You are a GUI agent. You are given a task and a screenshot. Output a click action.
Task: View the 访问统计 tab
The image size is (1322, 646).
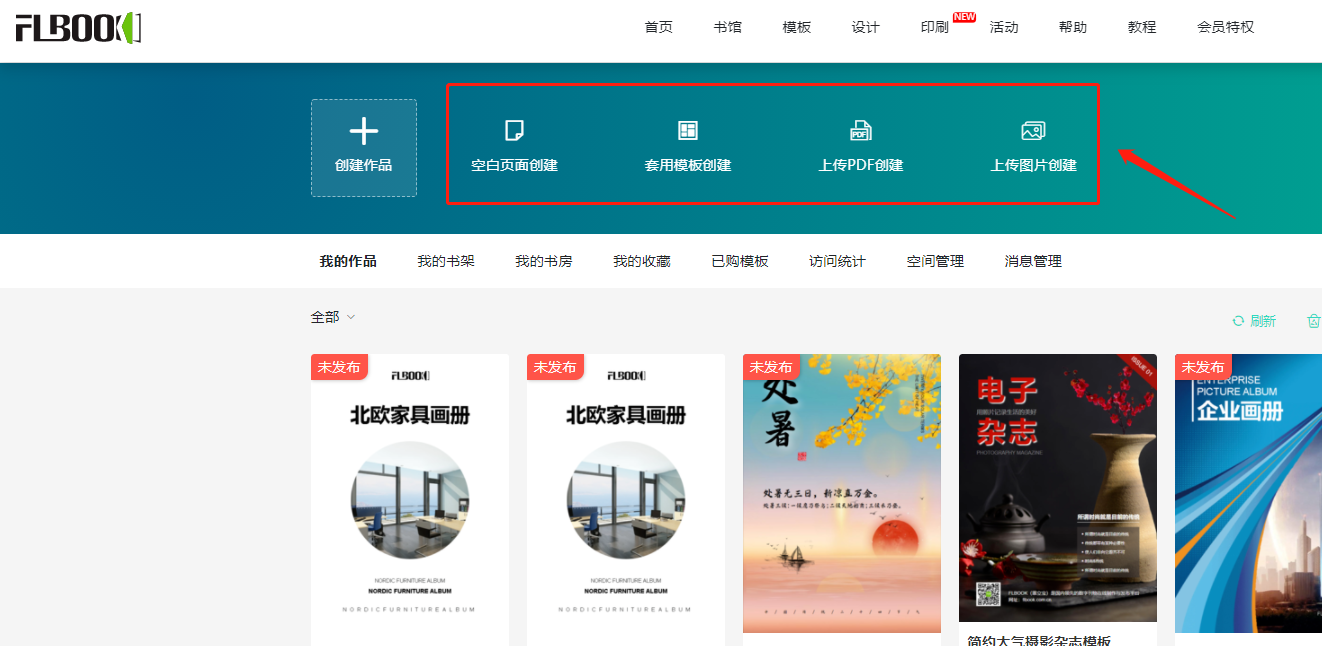point(838,261)
